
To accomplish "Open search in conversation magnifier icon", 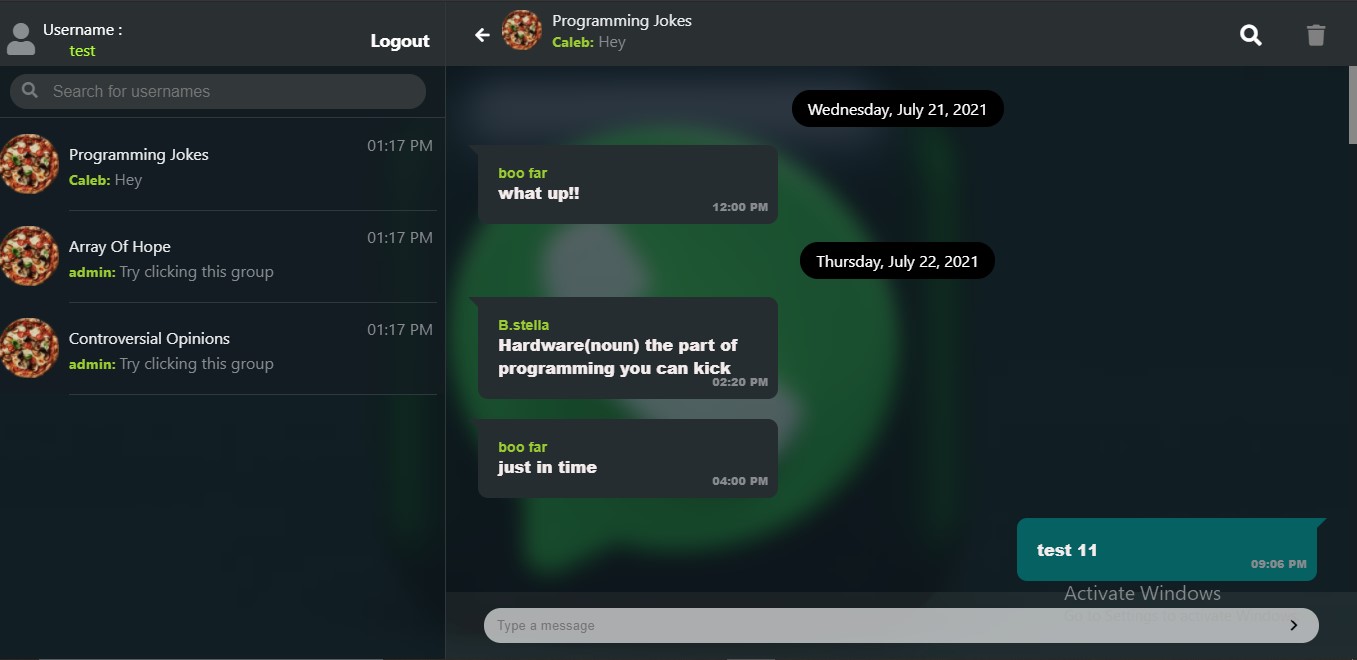I will pyautogui.click(x=1251, y=36).
